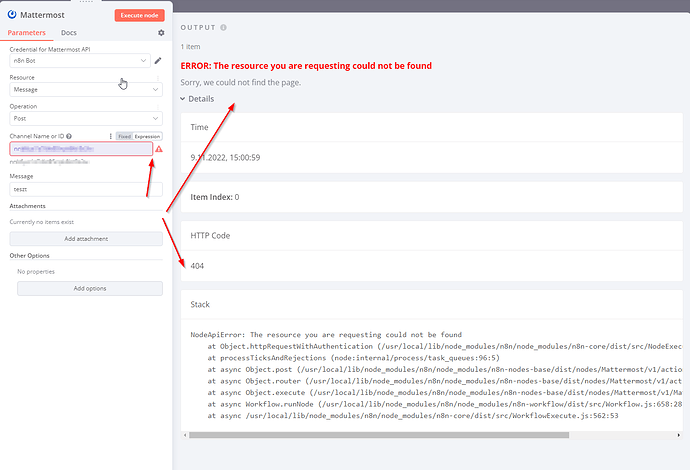Click the Add options button
Screen dimensions: 690x470
point(90,288)
